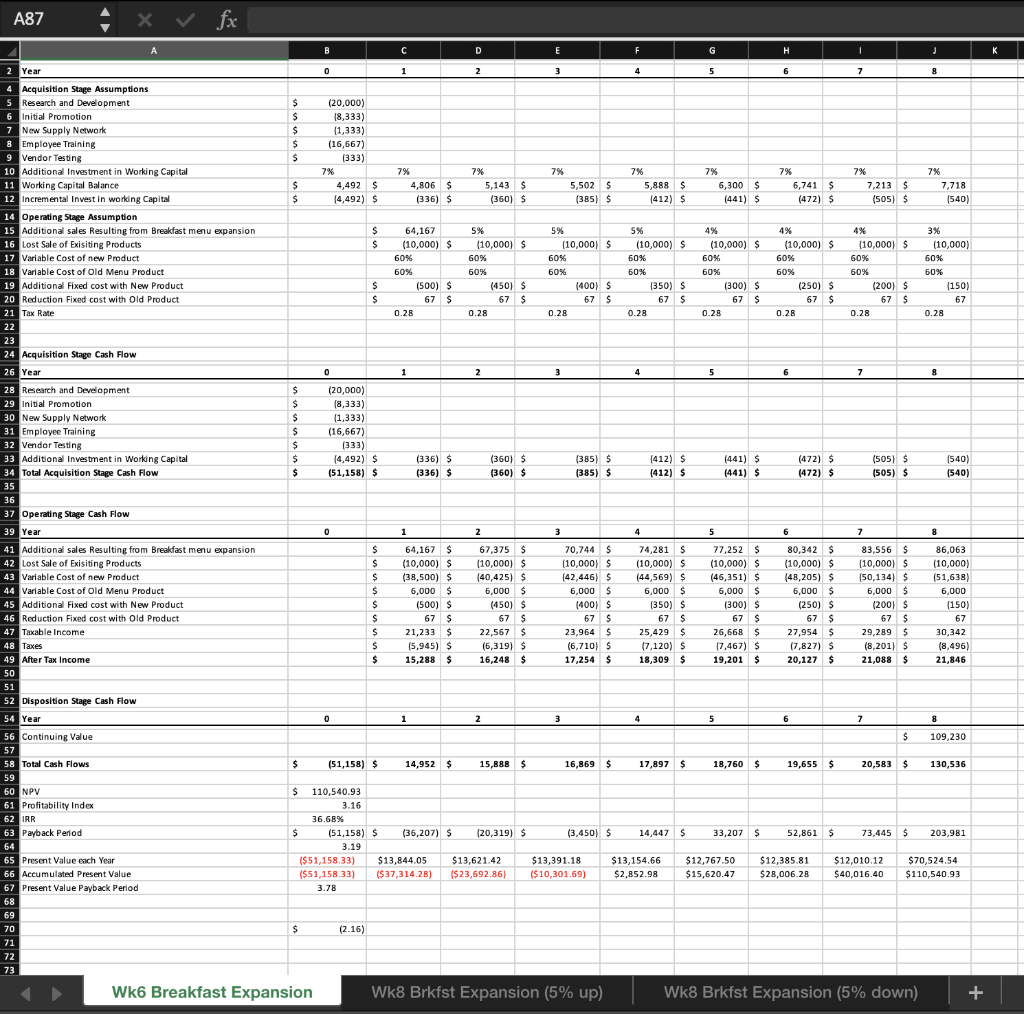Screen dimensions: 1024x1014
Task: Click the left sheet-navigation arrow
Action: (25, 992)
